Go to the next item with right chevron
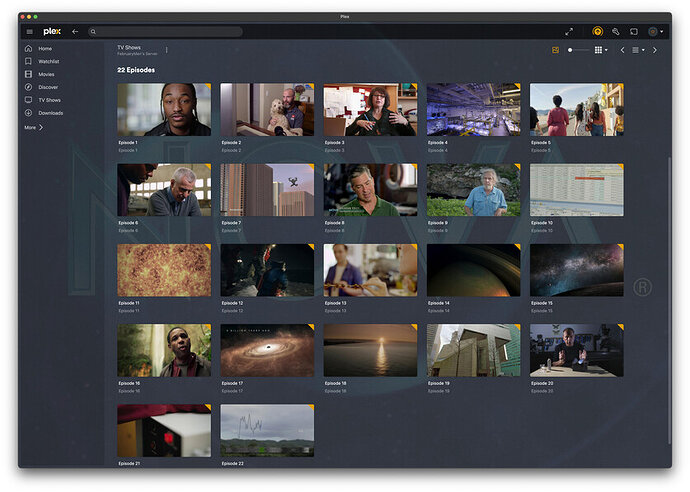The width and height of the screenshot is (690, 492). (x=655, y=50)
